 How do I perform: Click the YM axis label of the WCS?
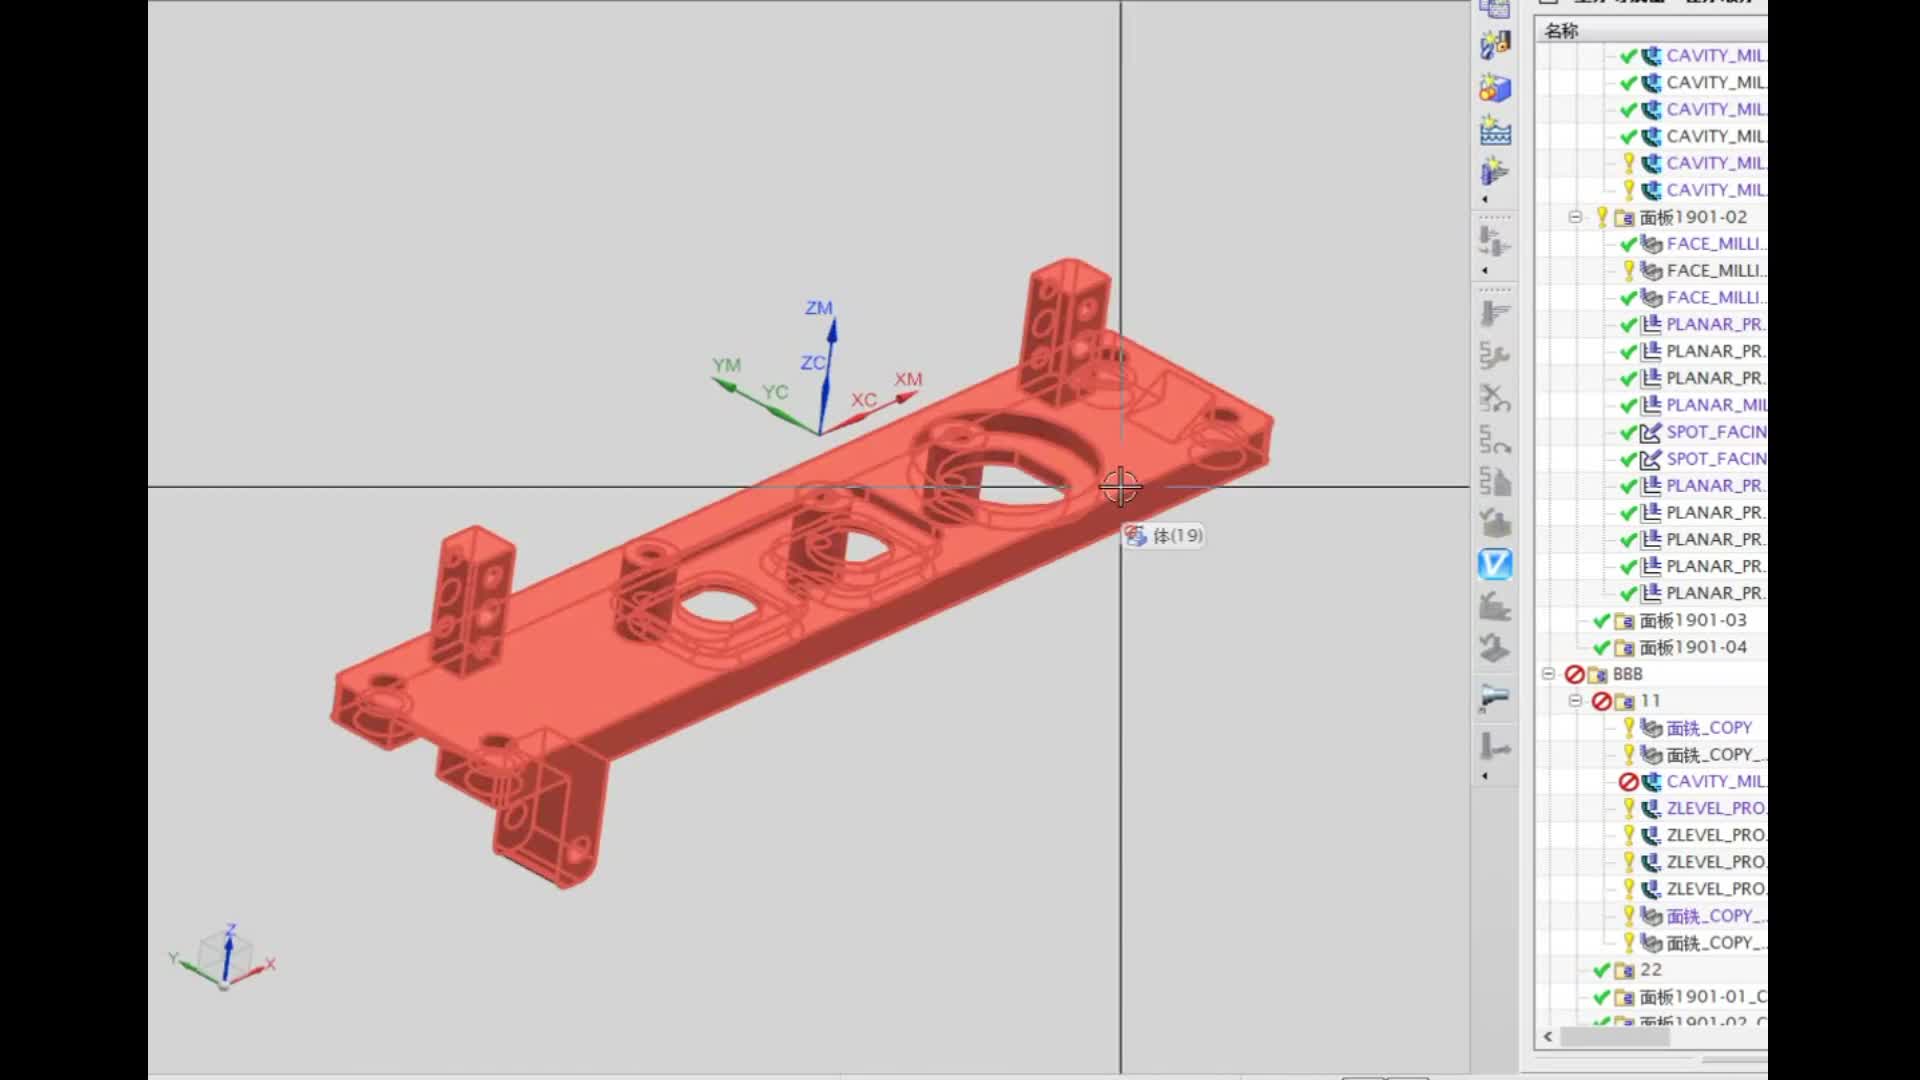point(726,365)
